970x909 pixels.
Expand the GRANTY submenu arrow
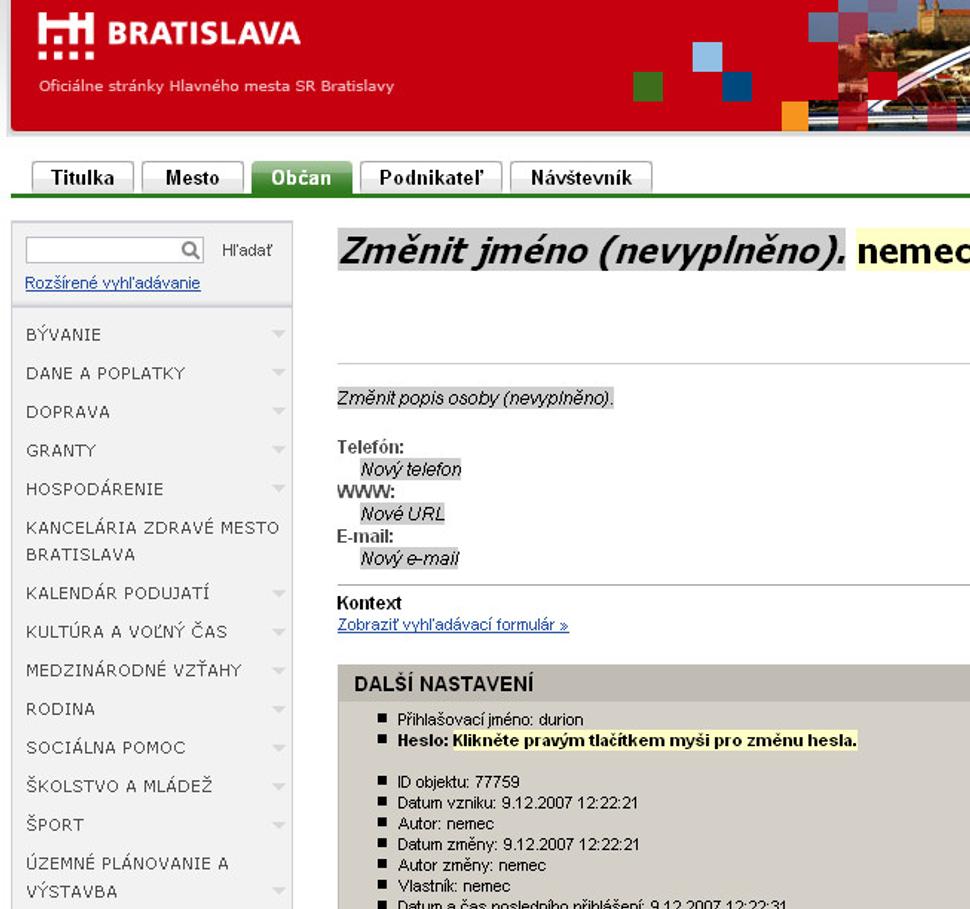pyautogui.click(x=278, y=450)
